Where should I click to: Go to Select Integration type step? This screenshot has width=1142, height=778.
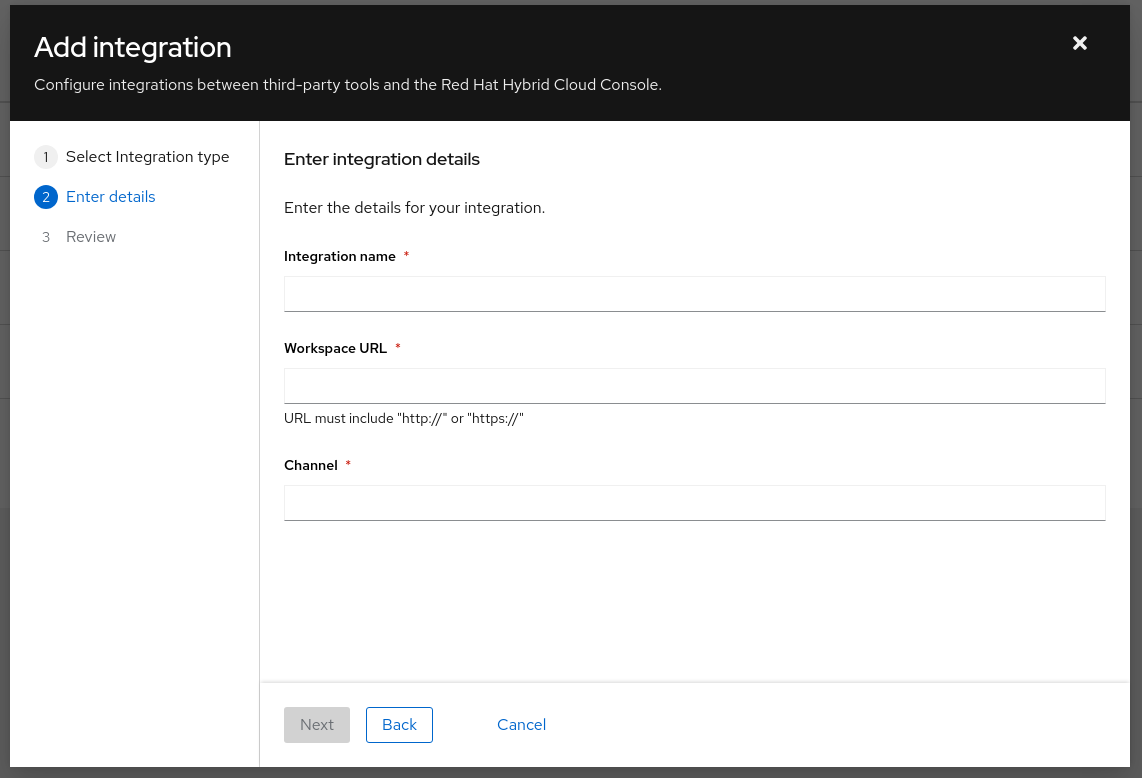147,157
